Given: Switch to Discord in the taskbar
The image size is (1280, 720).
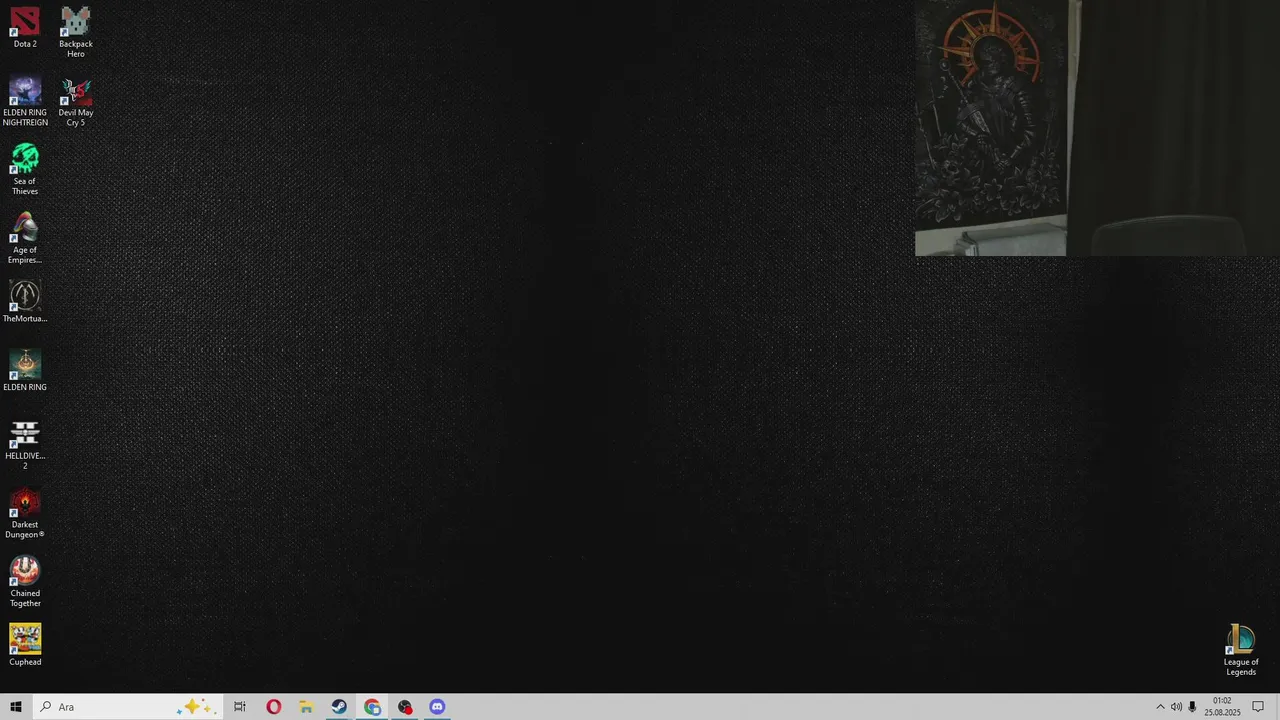Looking at the screenshot, I should coord(437,707).
